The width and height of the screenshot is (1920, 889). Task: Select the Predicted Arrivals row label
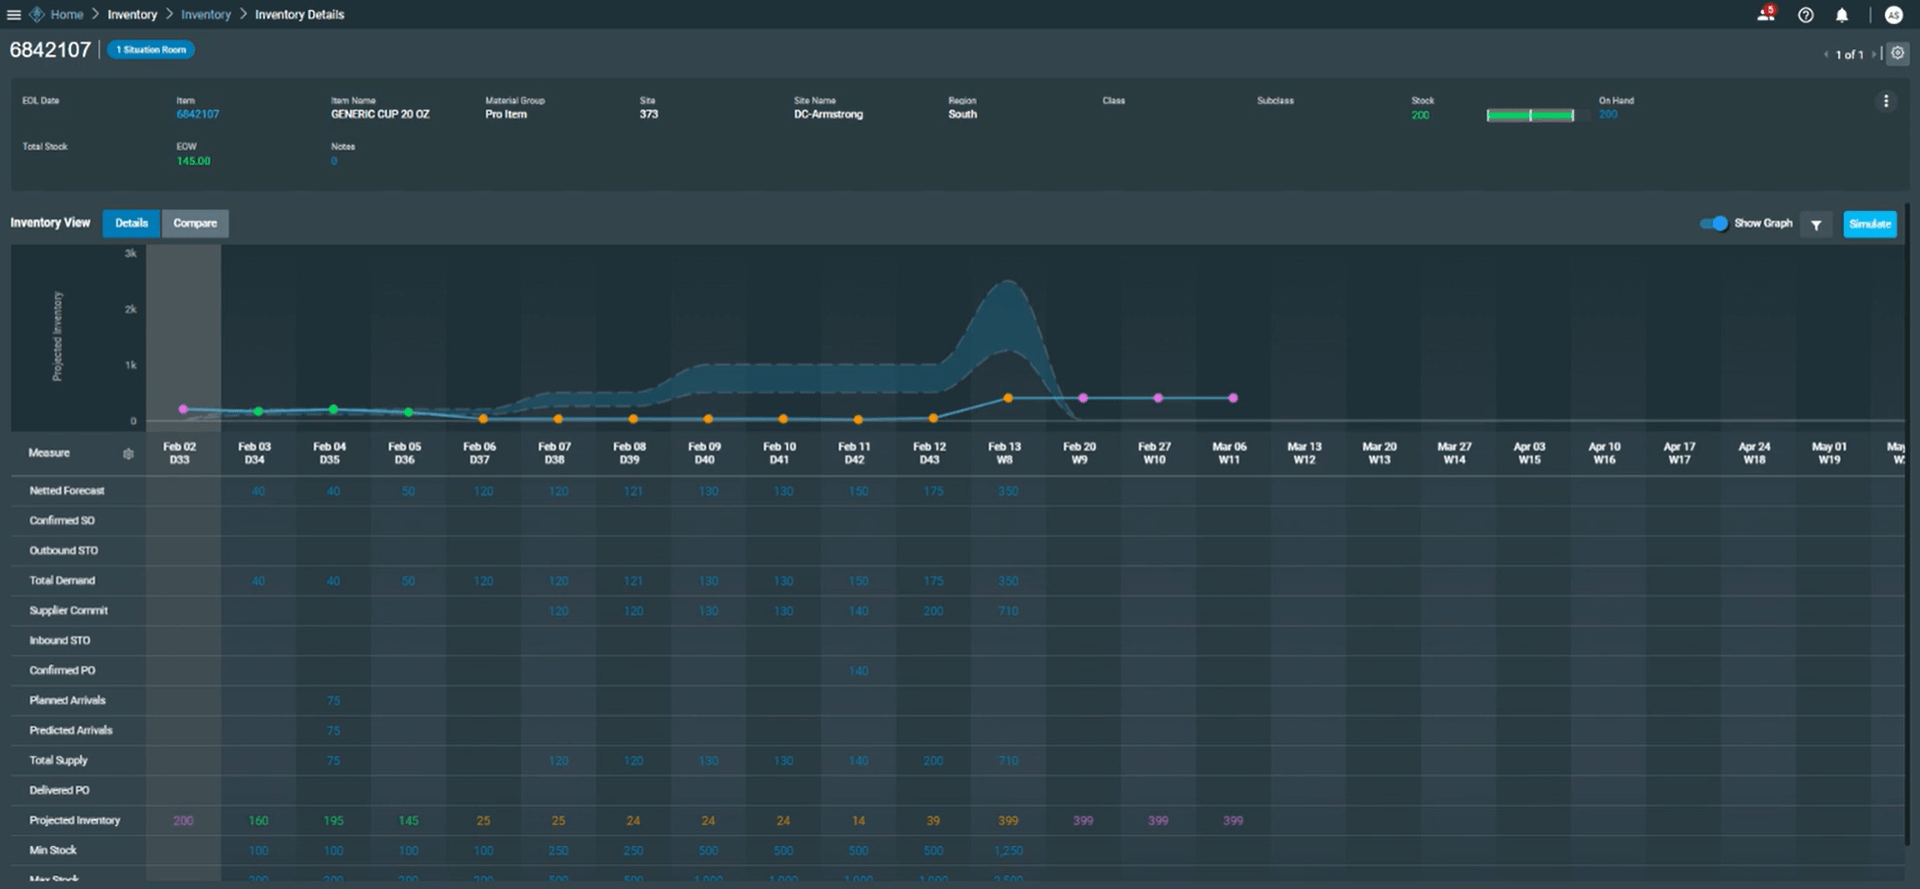[71, 731]
